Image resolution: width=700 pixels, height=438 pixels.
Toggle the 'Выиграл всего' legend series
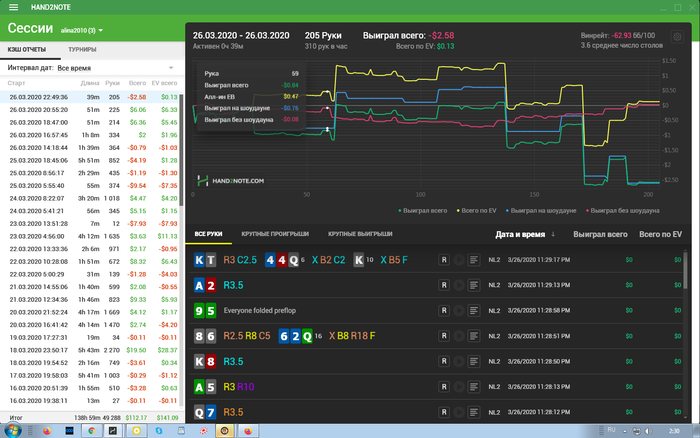pos(422,210)
